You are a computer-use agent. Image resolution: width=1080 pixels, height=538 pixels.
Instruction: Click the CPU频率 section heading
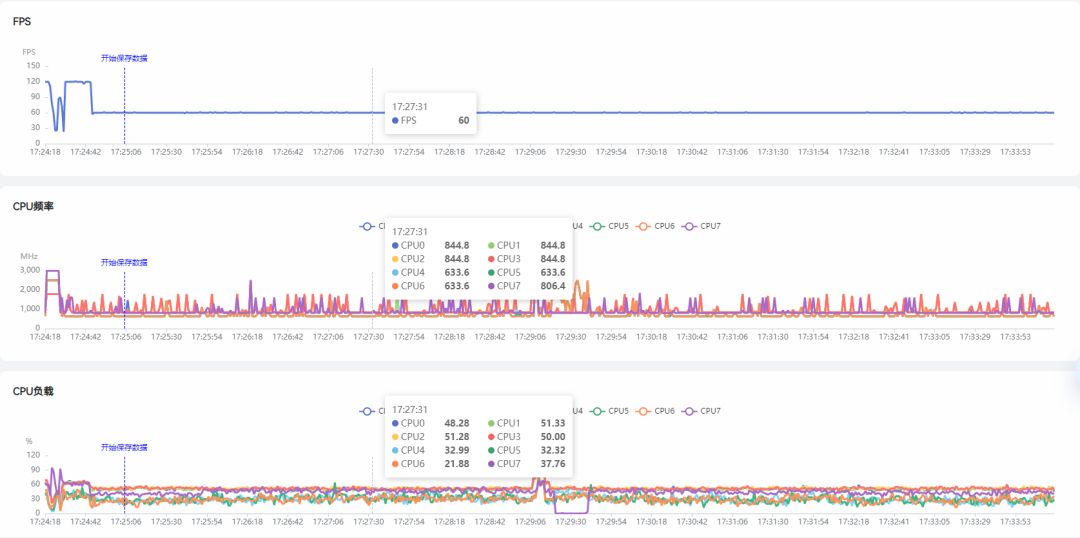(x=33, y=206)
